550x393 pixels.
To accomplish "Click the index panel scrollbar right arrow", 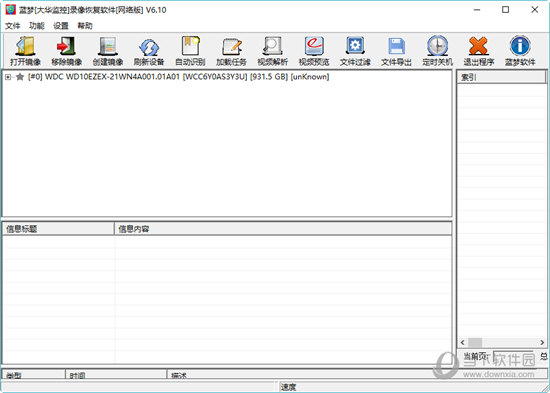I will pyautogui.click(x=542, y=342).
